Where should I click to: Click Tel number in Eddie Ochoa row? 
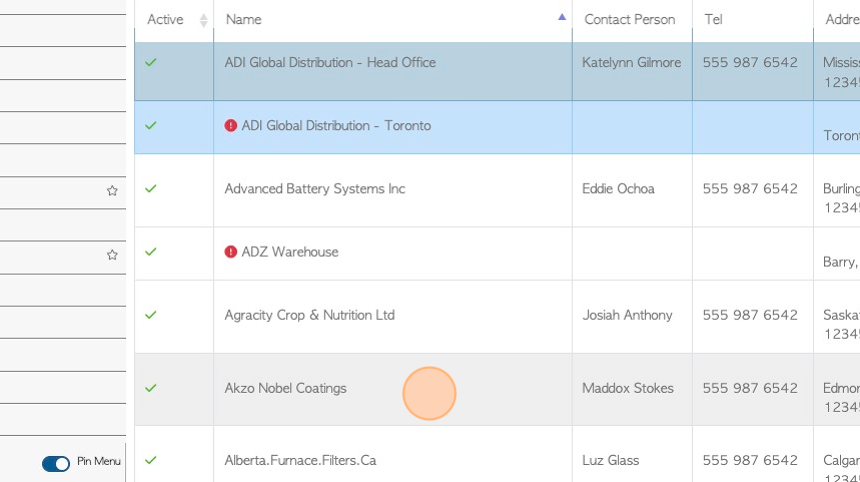coord(750,189)
